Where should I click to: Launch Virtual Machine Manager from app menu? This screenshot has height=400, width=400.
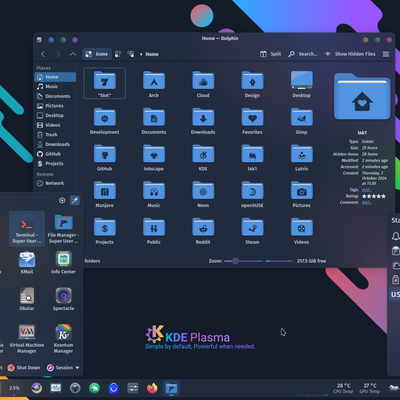pos(27,338)
